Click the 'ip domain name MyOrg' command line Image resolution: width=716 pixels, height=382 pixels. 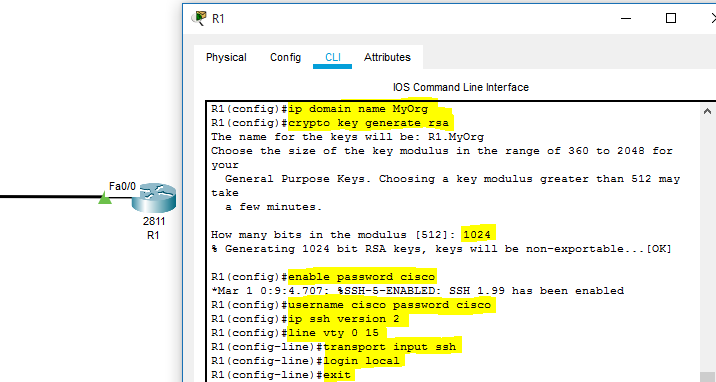click(x=358, y=109)
